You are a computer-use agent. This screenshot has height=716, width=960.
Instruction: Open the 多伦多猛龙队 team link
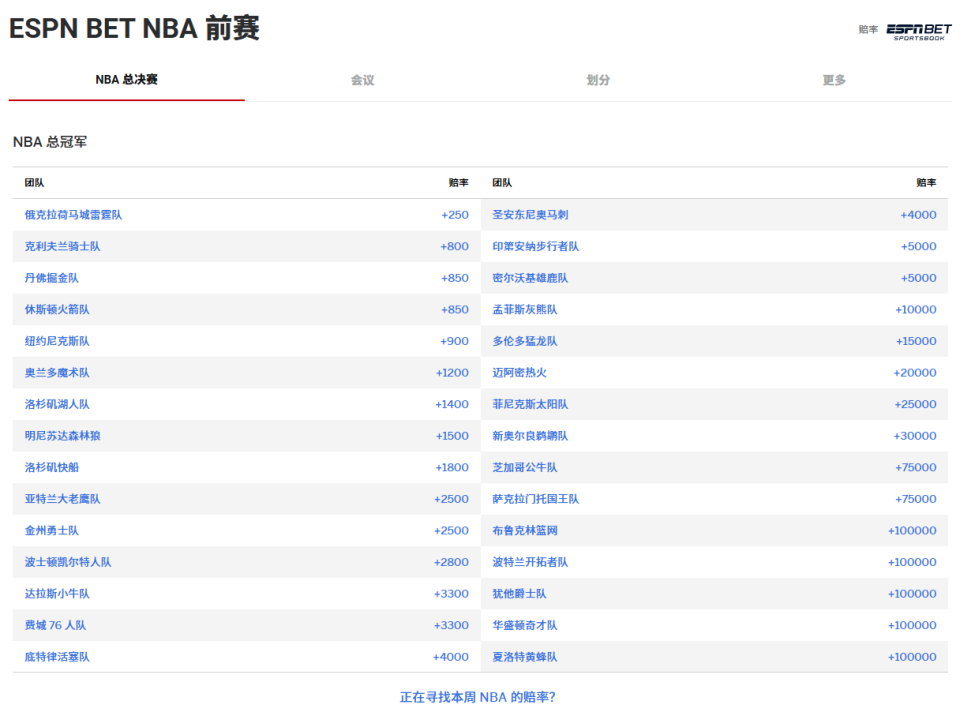525,341
